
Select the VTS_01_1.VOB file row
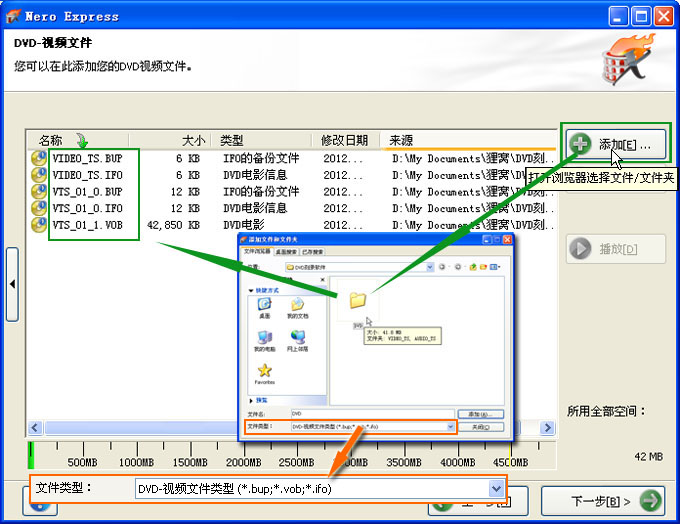coord(291,225)
